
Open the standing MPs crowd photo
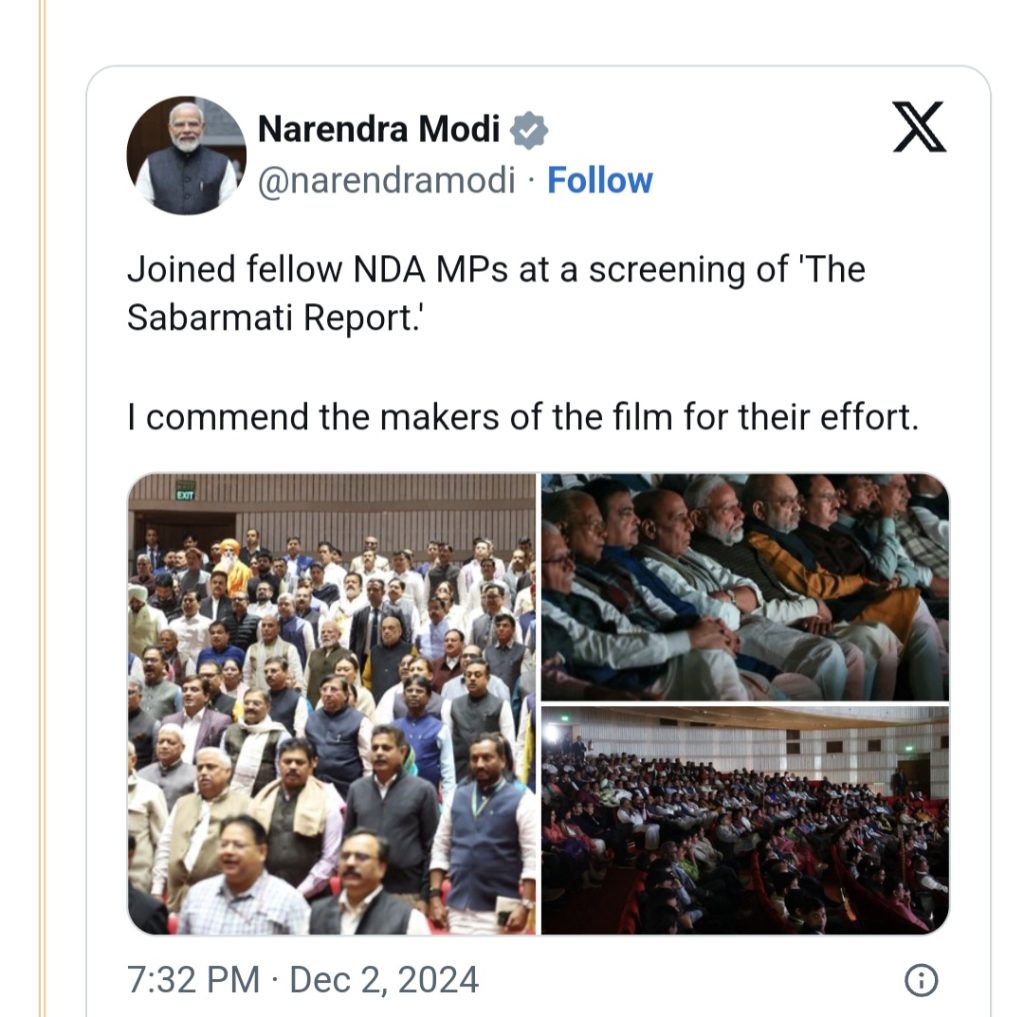(x=332, y=703)
